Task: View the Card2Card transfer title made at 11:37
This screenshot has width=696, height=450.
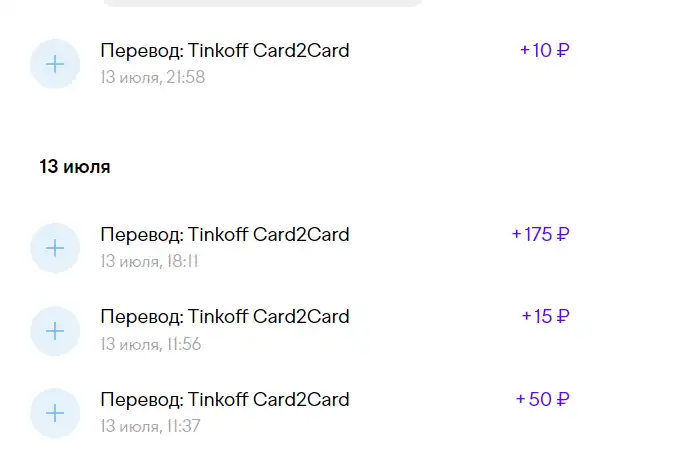Action: pyautogui.click(x=225, y=399)
